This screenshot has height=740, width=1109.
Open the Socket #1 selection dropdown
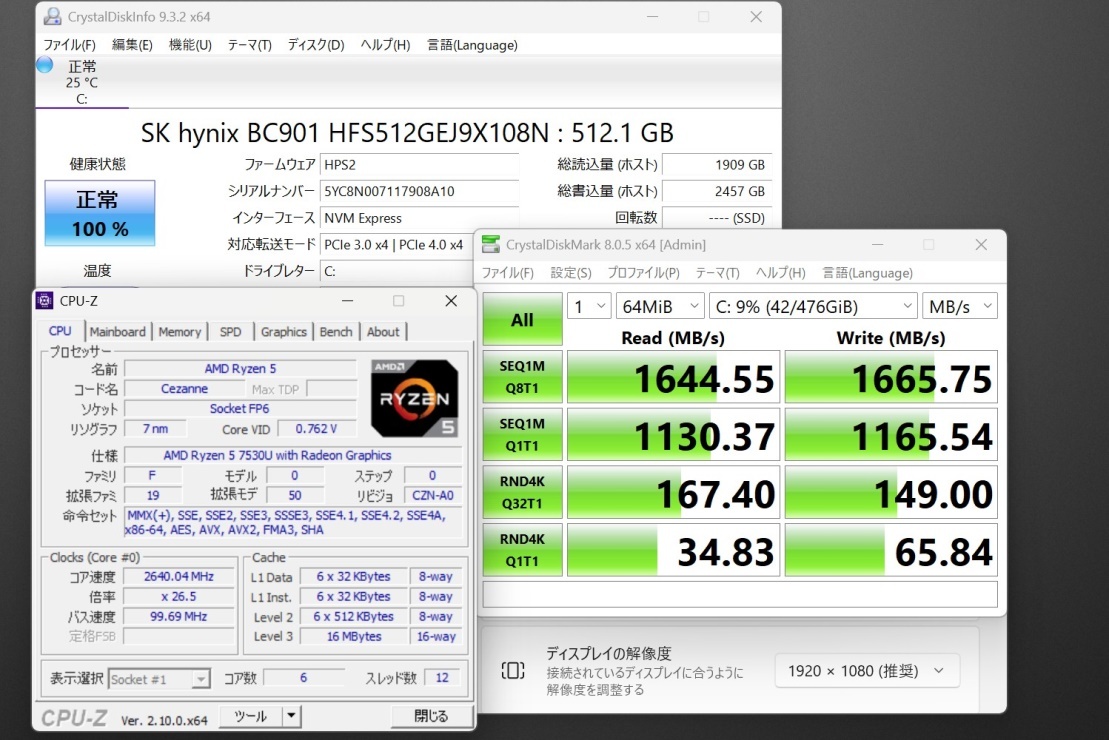click(159, 679)
